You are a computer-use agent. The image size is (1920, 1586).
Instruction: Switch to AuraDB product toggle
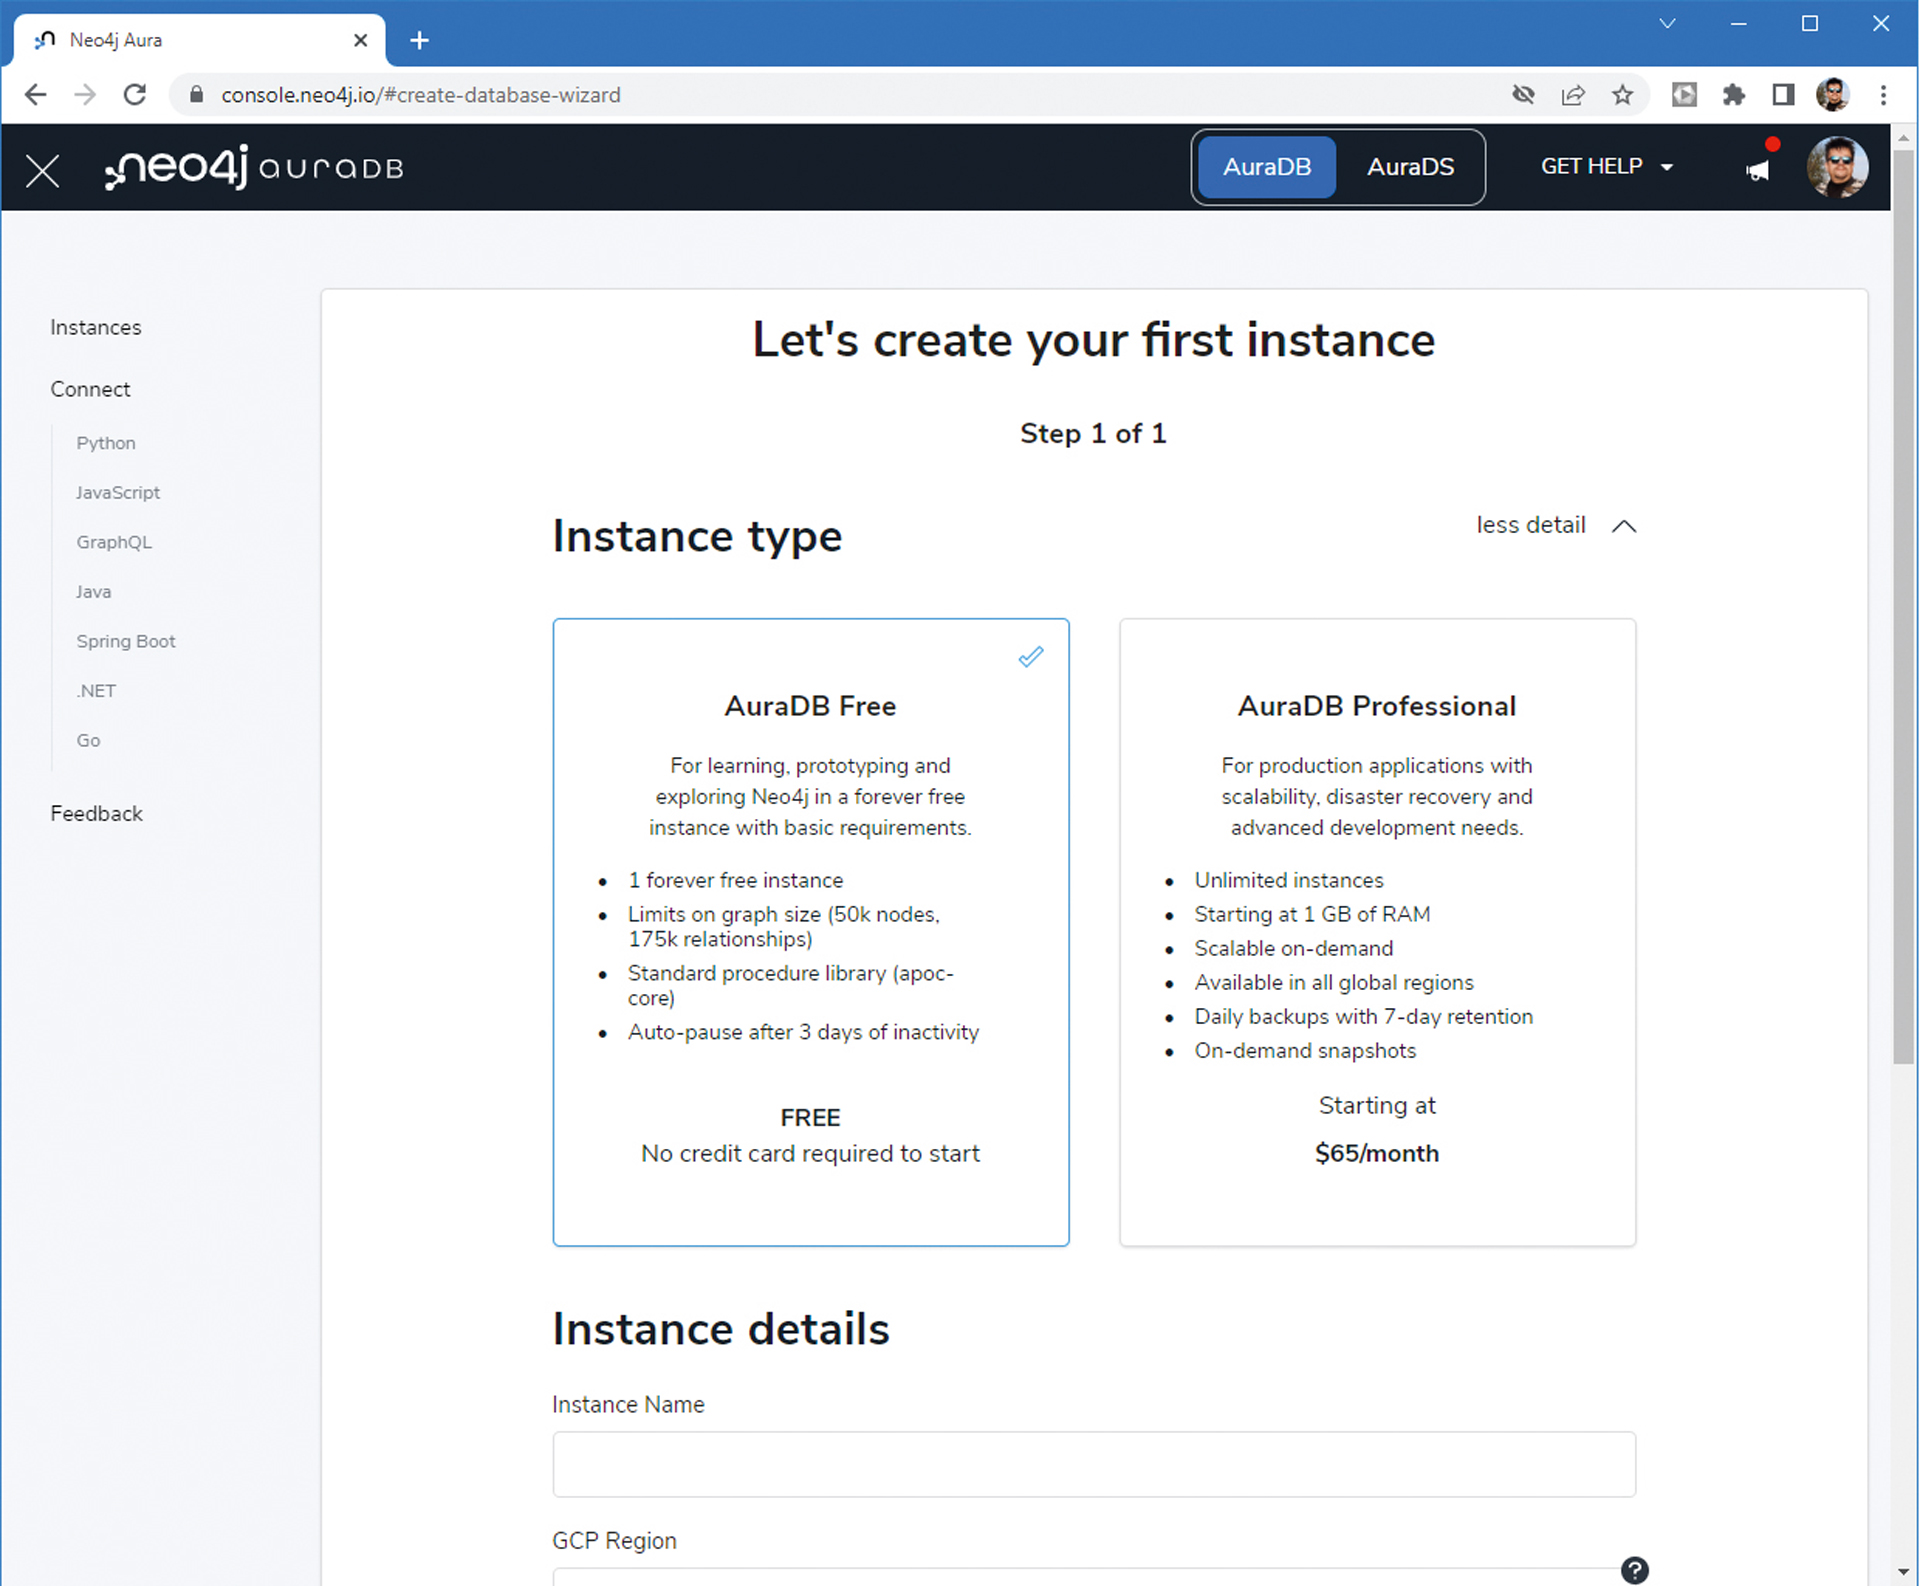point(1266,167)
